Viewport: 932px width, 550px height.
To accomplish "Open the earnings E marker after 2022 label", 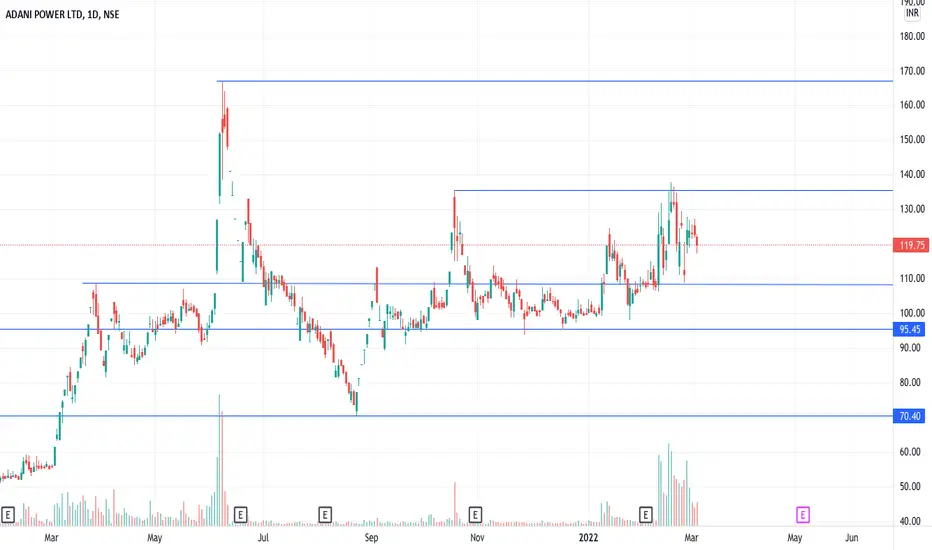I will point(646,515).
